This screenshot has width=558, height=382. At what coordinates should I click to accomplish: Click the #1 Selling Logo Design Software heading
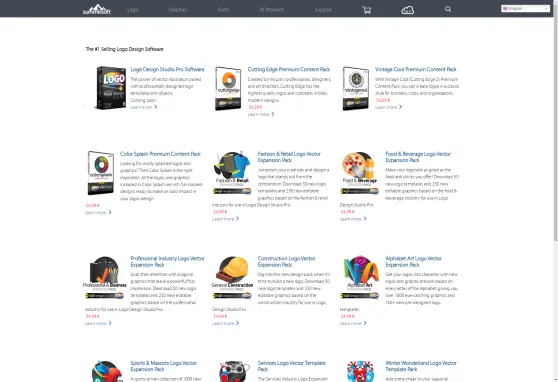(x=125, y=49)
